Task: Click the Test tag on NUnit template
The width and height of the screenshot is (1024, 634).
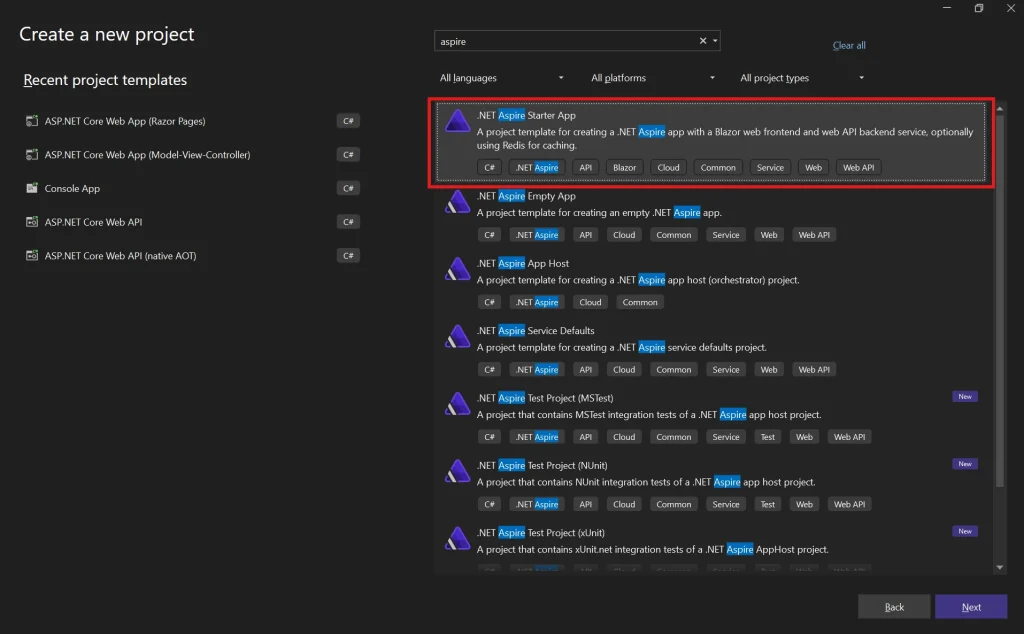Action: (767, 504)
